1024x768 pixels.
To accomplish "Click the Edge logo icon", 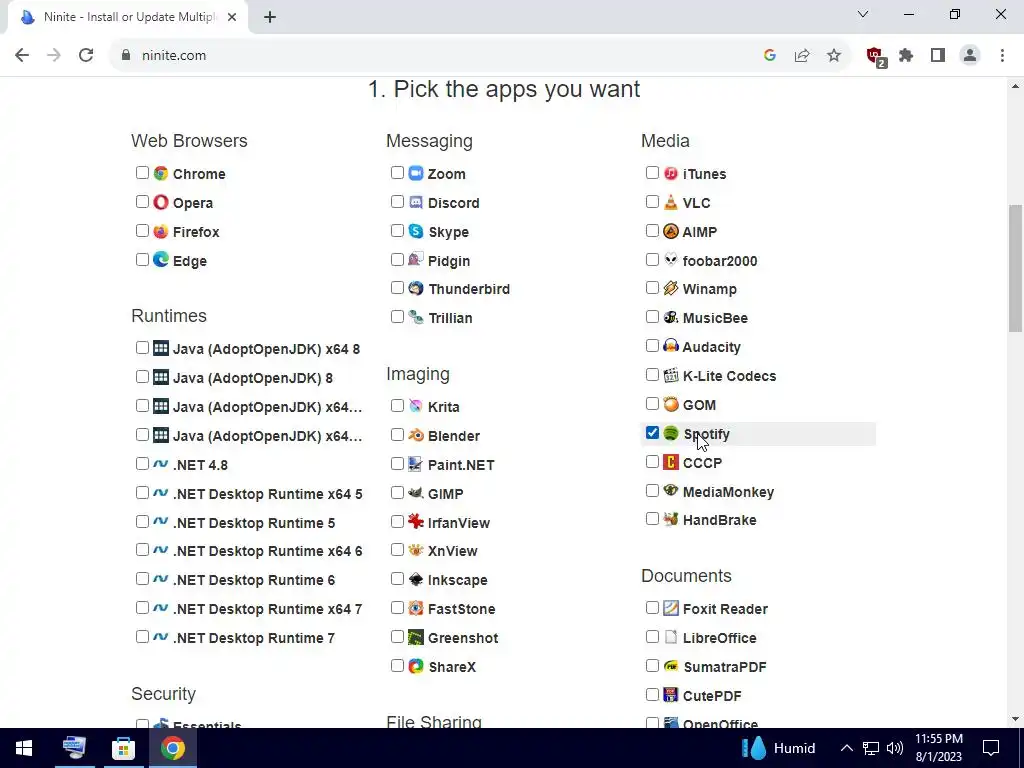I will (161, 260).
